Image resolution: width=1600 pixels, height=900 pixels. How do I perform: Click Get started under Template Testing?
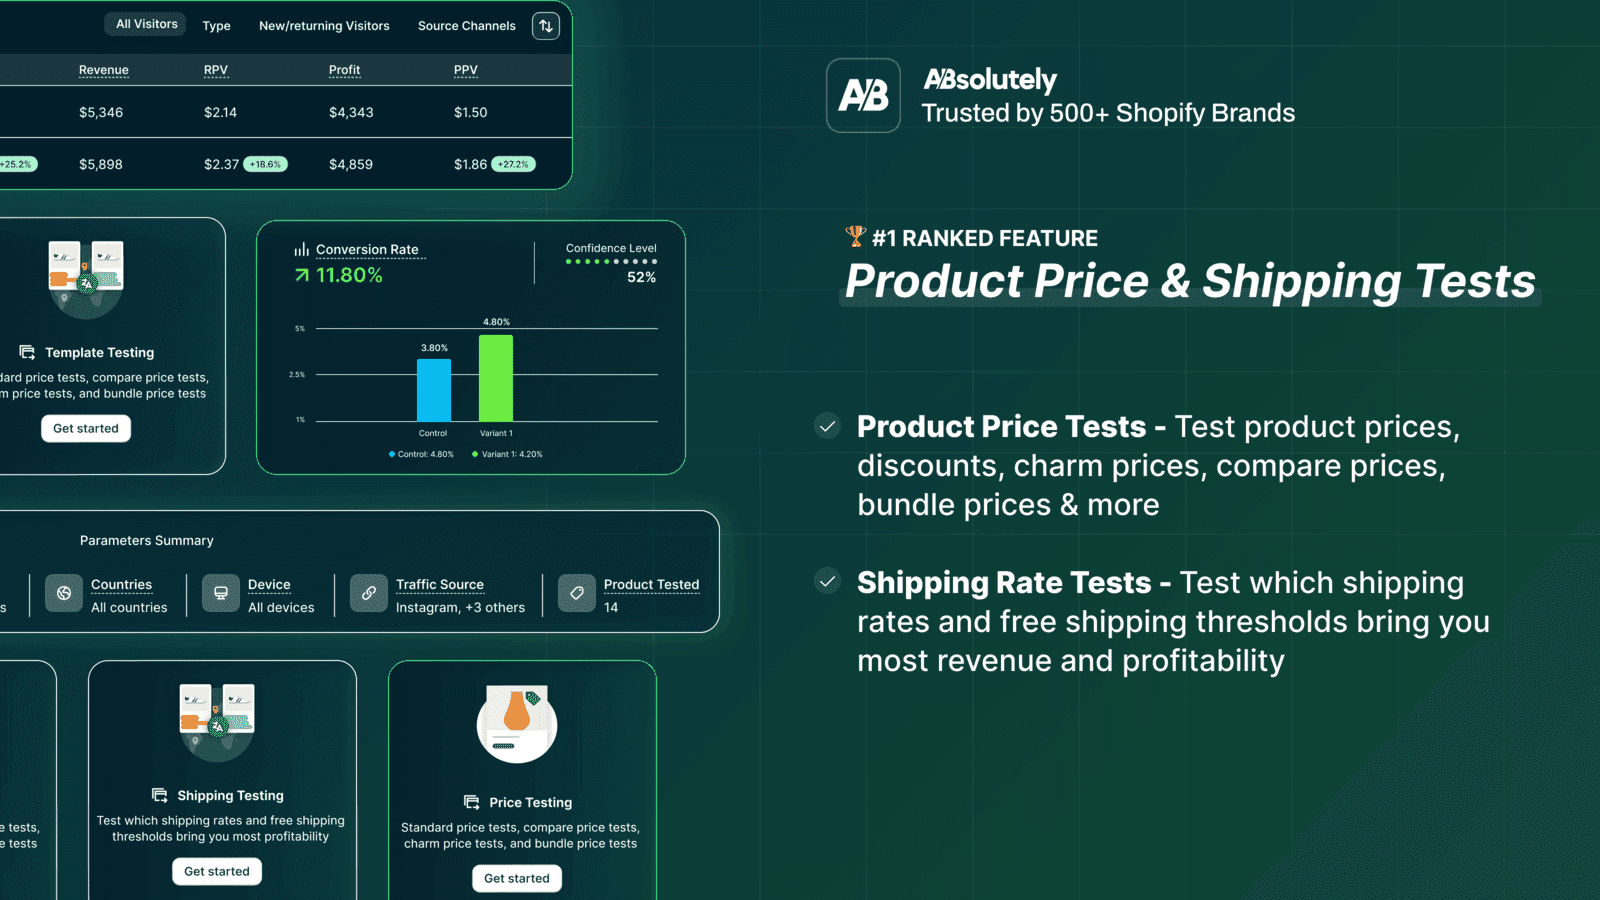(86, 428)
